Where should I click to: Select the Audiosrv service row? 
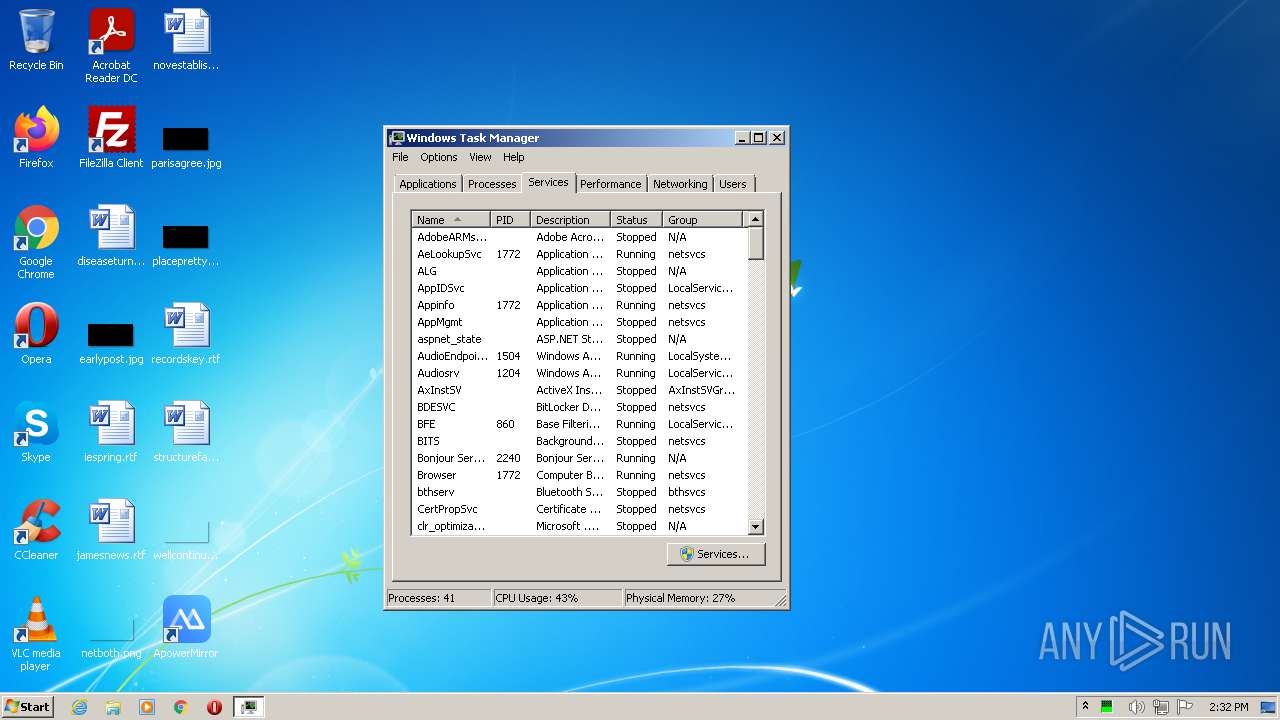[580, 373]
